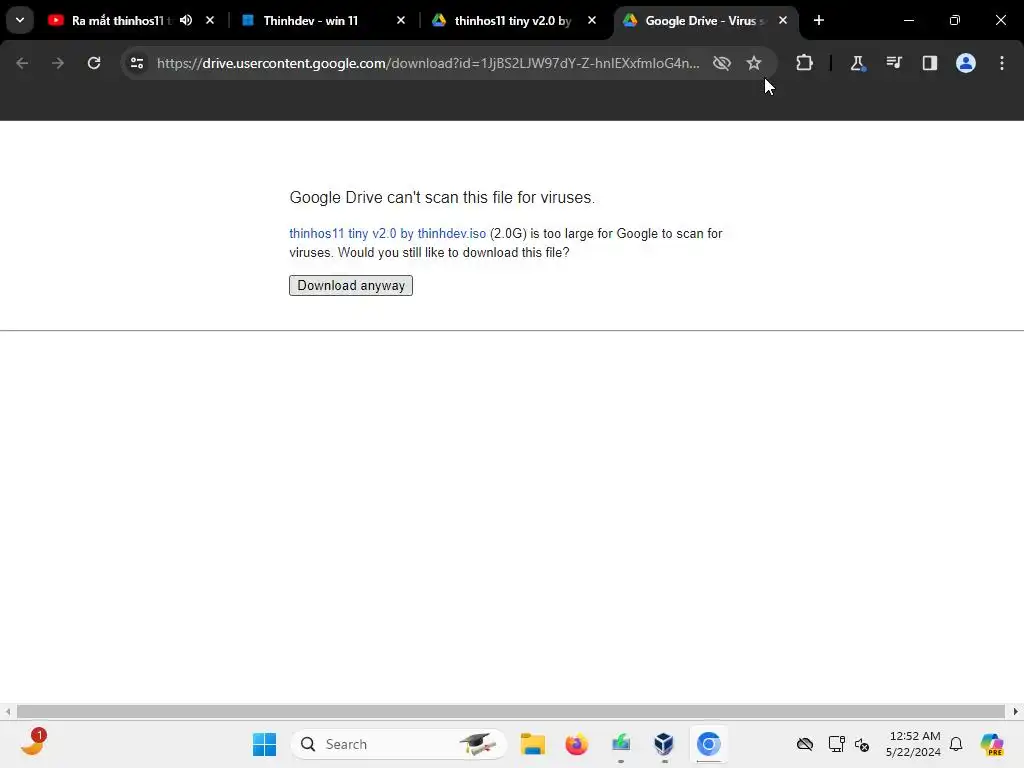The width and height of the screenshot is (1024, 768).
Task: Switch to the YouTube 'Ra mắt thinhos11' tab
Action: click(121, 20)
